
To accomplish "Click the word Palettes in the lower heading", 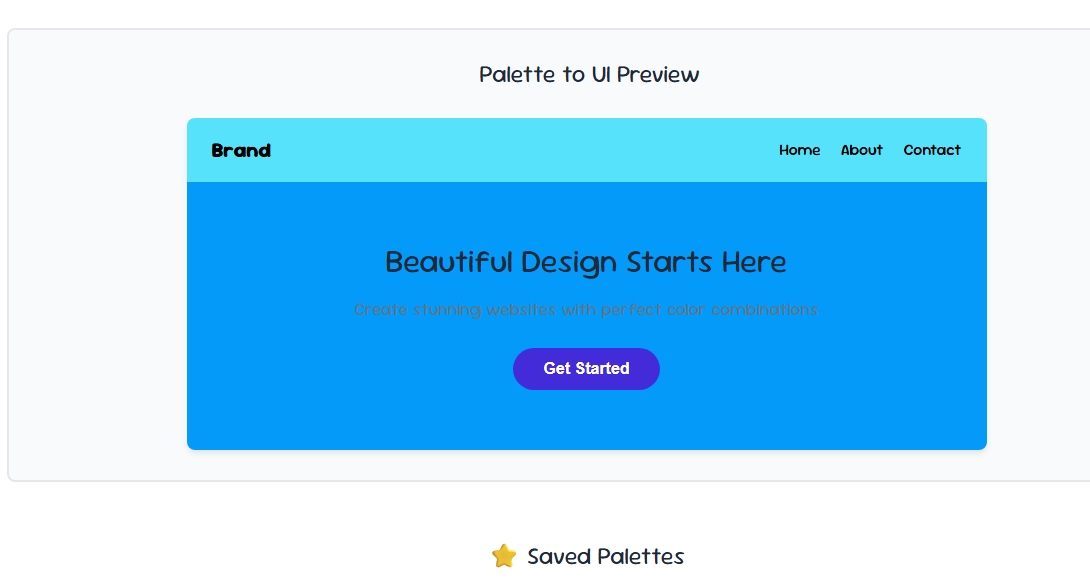I will 641,556.
